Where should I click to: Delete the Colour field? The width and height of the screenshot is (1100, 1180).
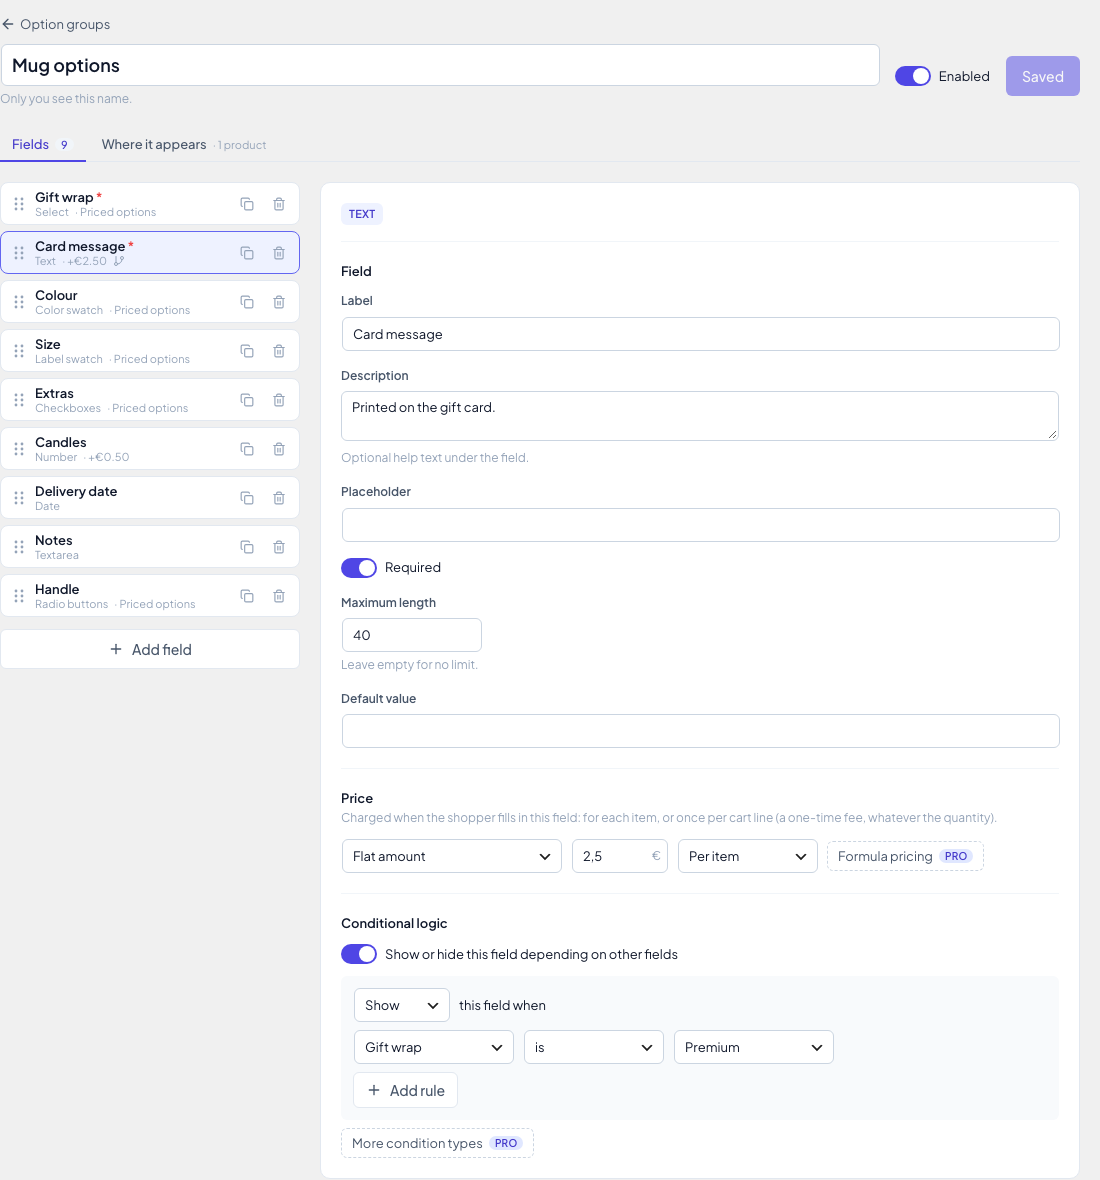pyautogui.click(x=279, y=302)
